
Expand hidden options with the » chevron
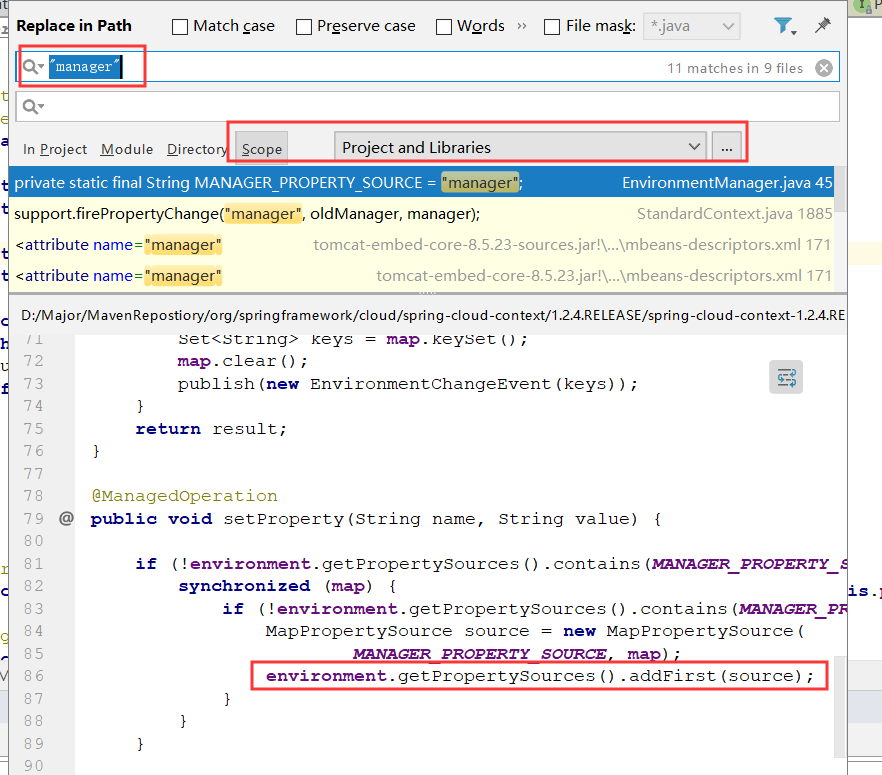coord(522,26)
